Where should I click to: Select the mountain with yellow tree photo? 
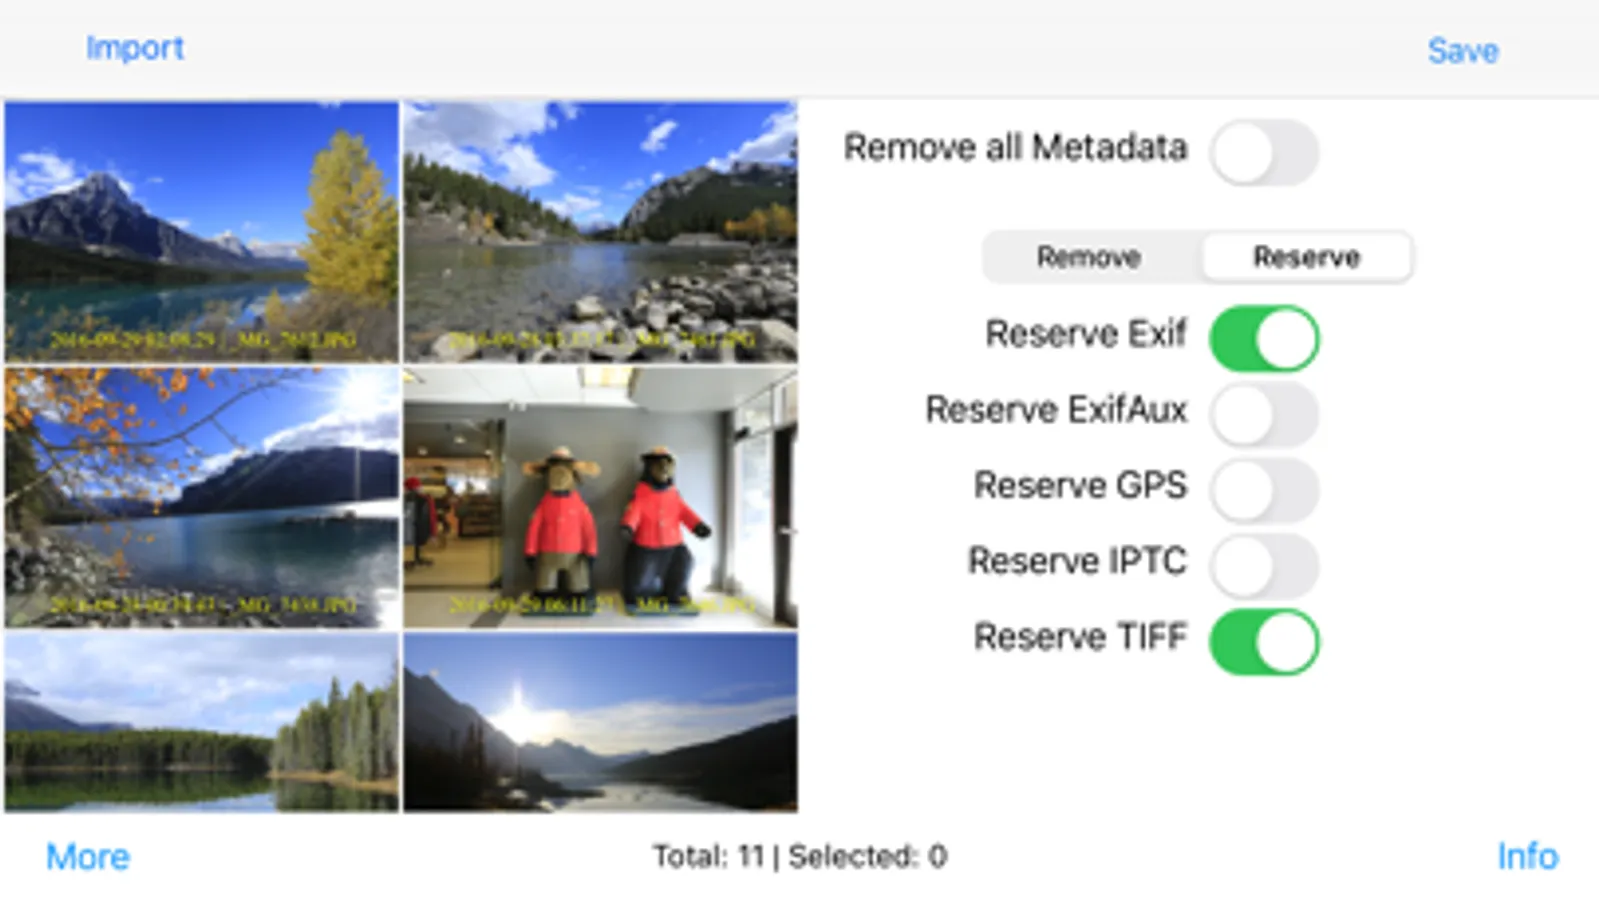pyautogui.click(x=202, y=232)
